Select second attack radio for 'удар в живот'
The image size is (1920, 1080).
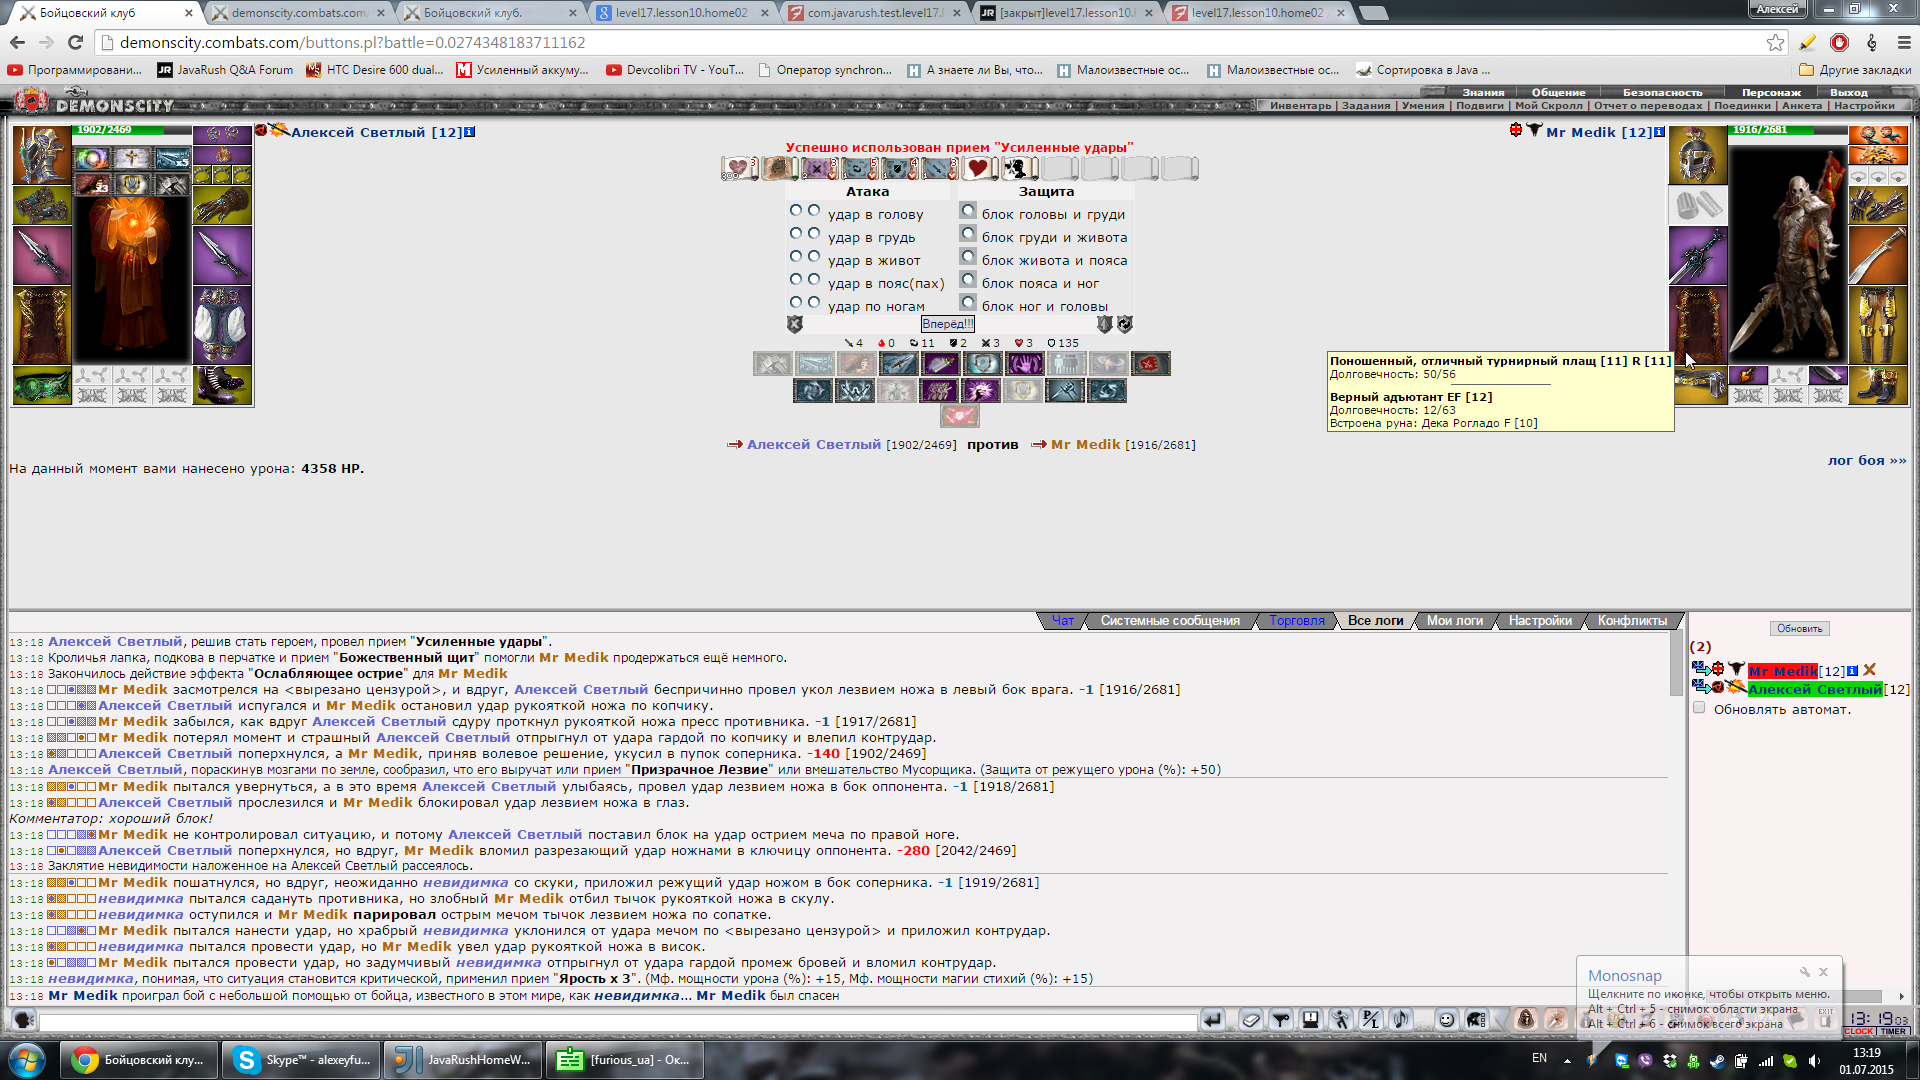pos(814,256)
